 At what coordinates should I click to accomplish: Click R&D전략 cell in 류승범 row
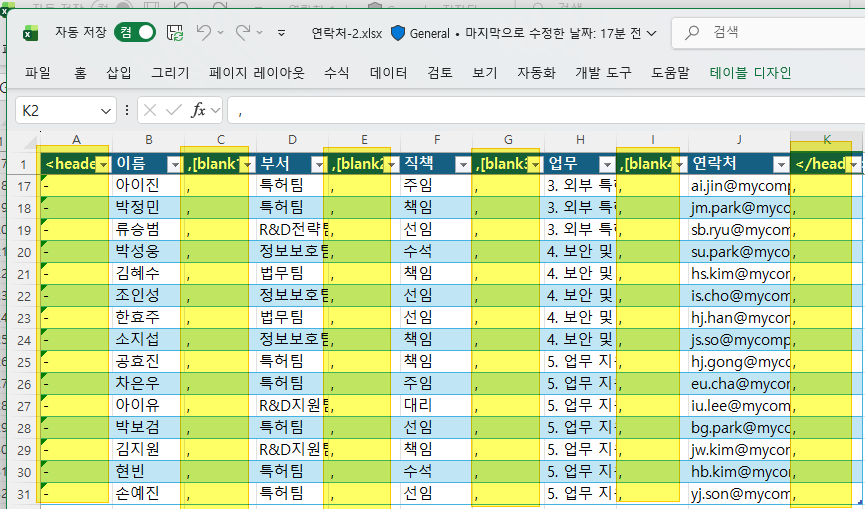click(292, 230)
